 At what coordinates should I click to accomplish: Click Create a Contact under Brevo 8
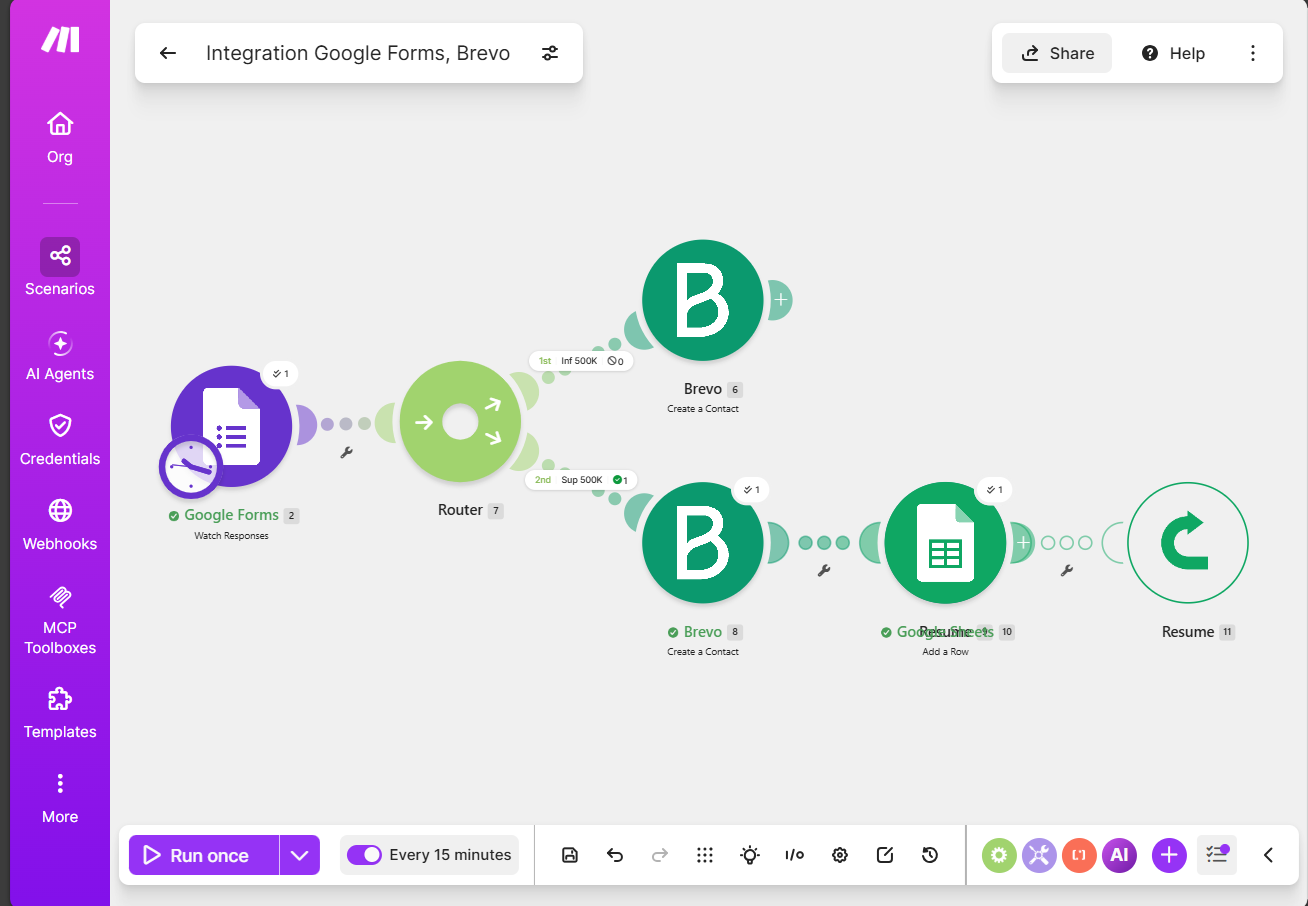703,652
